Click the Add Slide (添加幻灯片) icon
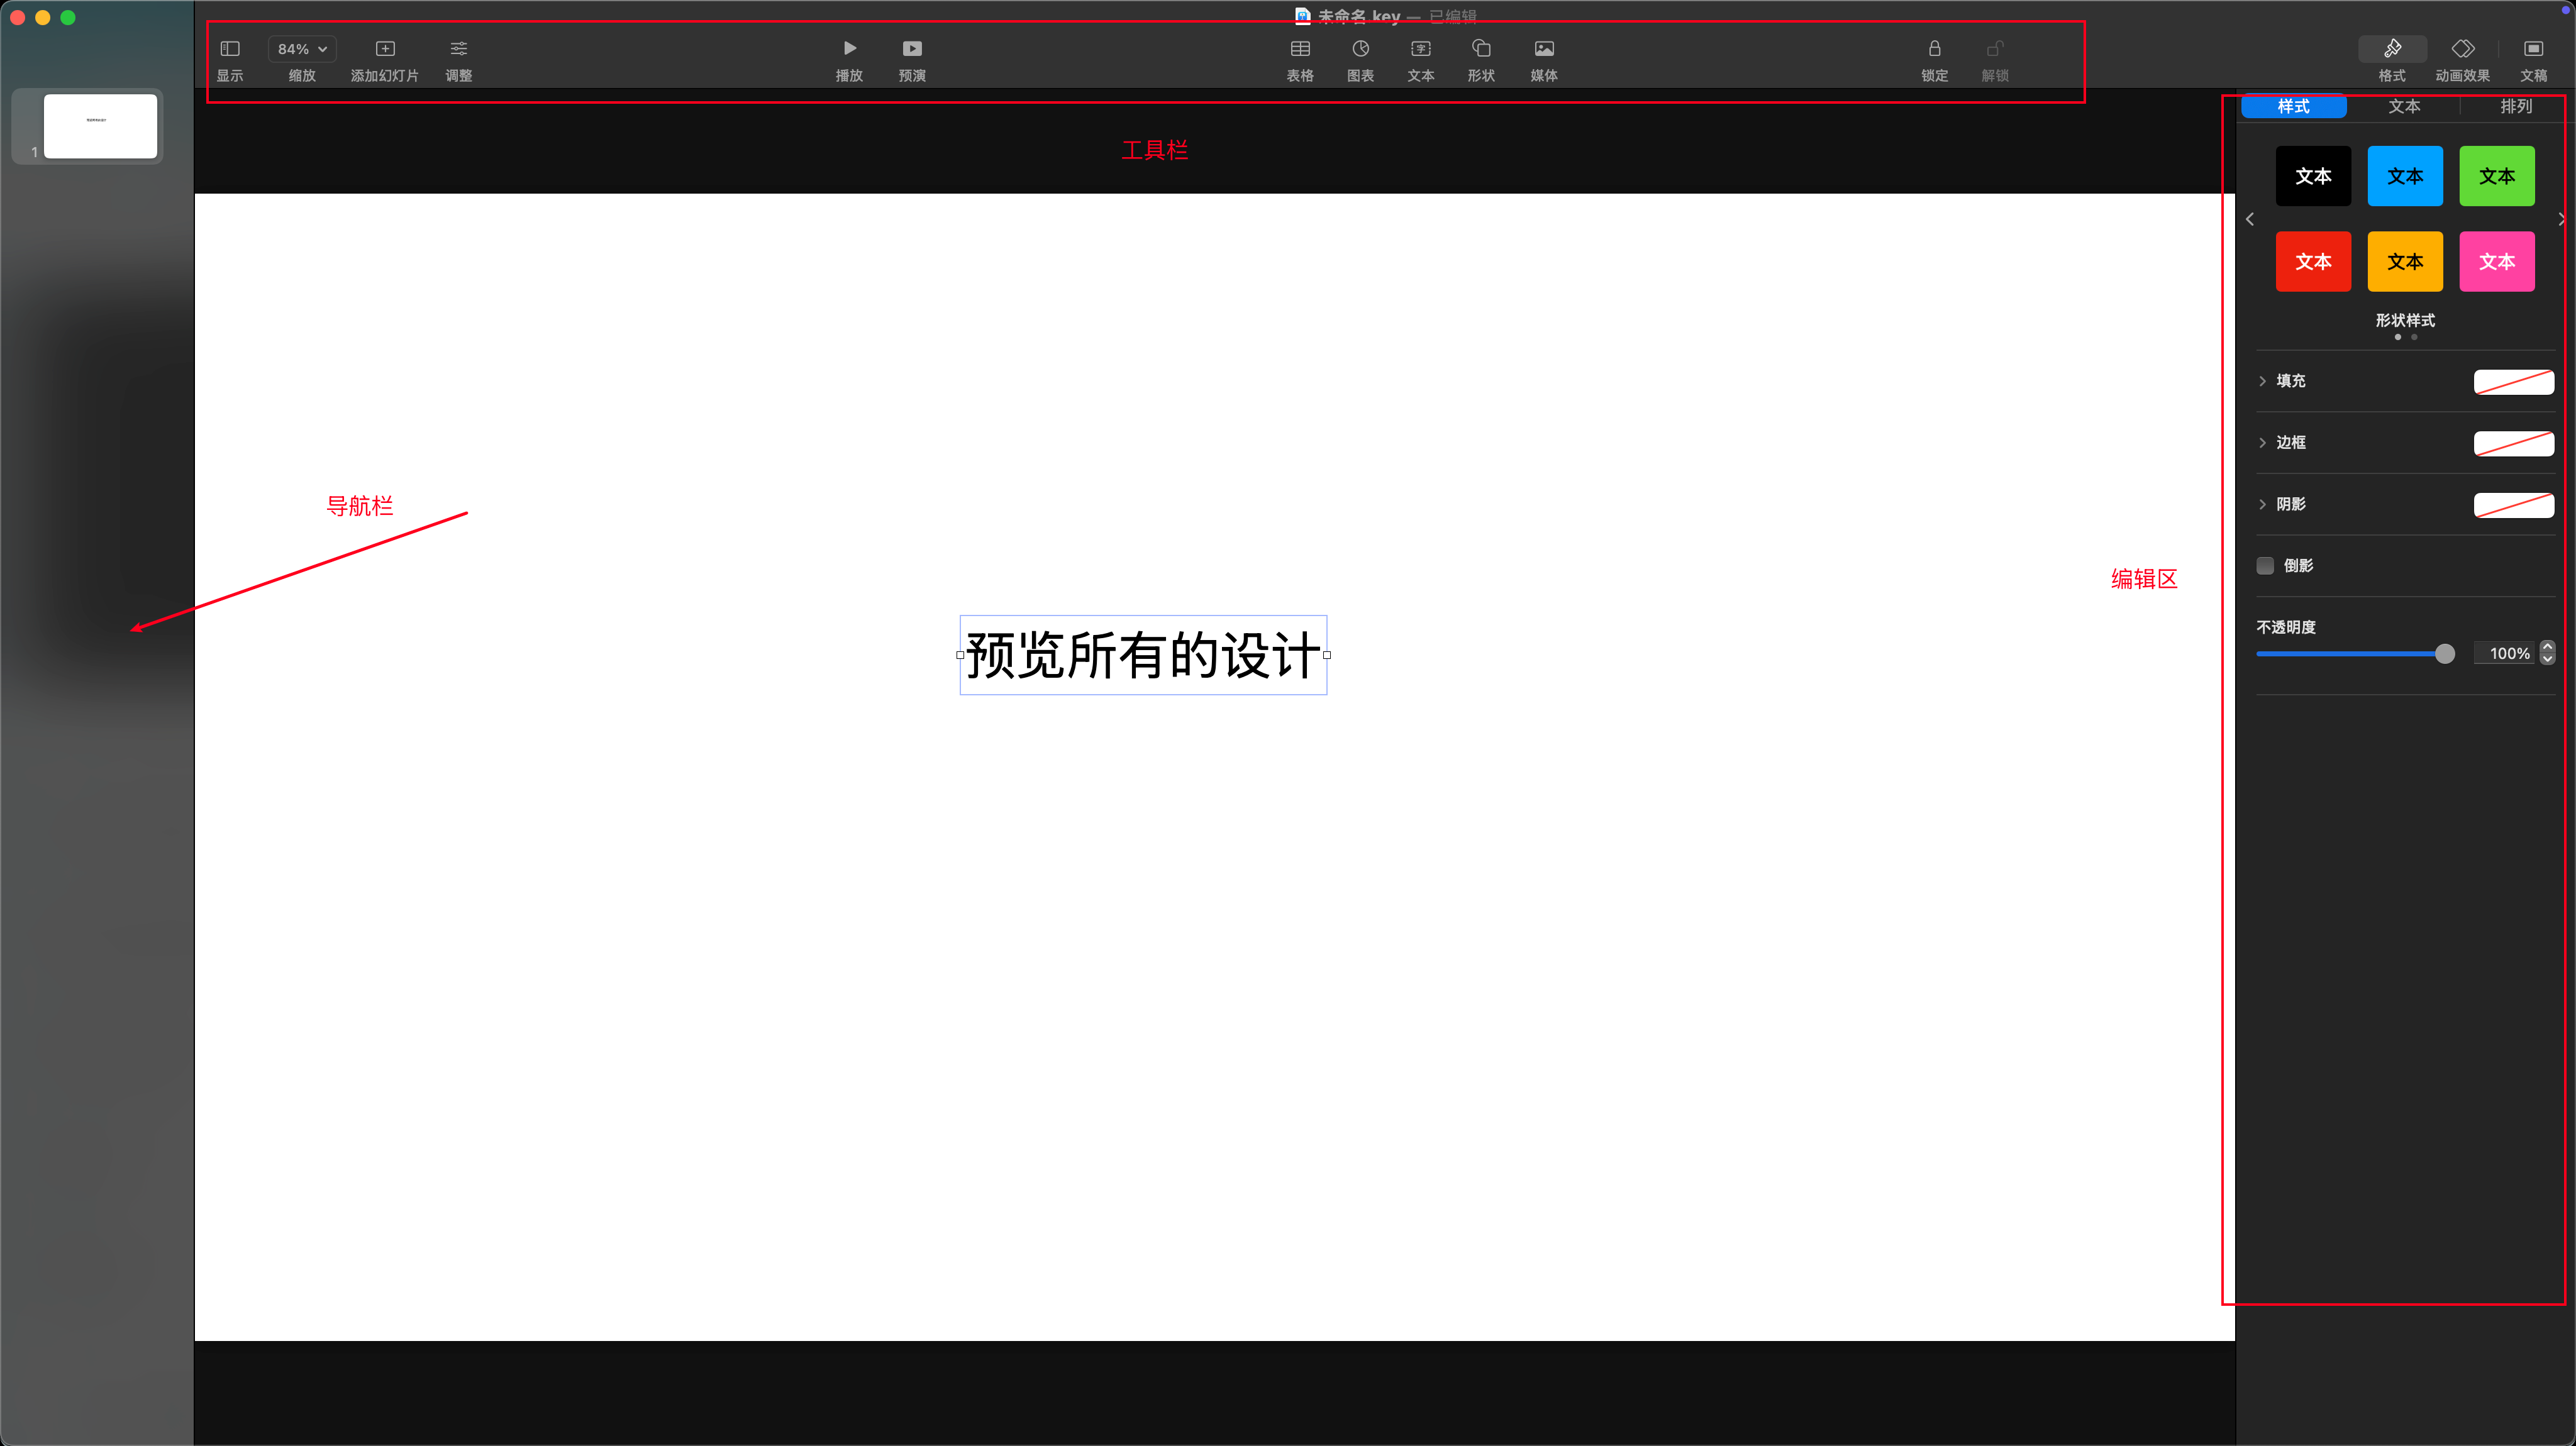Screen dimensions: 2576x1446 pyautogui.click(x=385, y=49)
